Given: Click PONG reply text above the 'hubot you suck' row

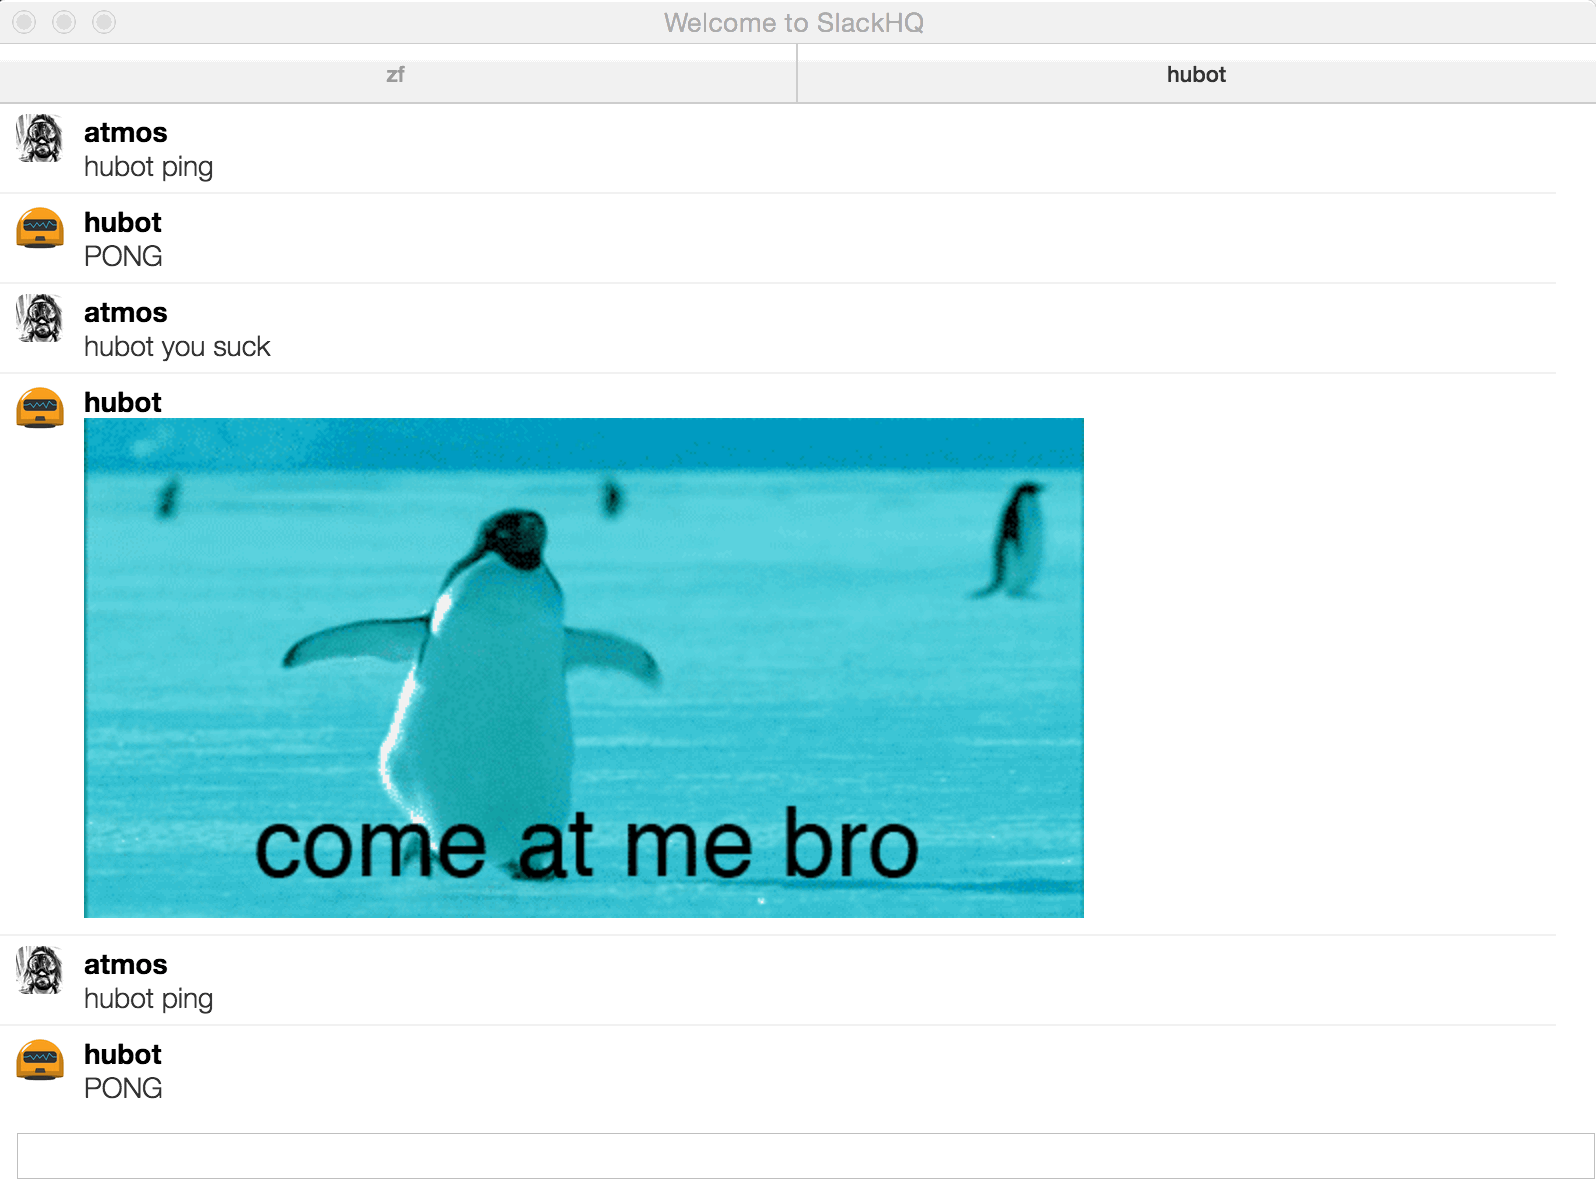Looking at the screenshot, I should [x=123, y=256].
